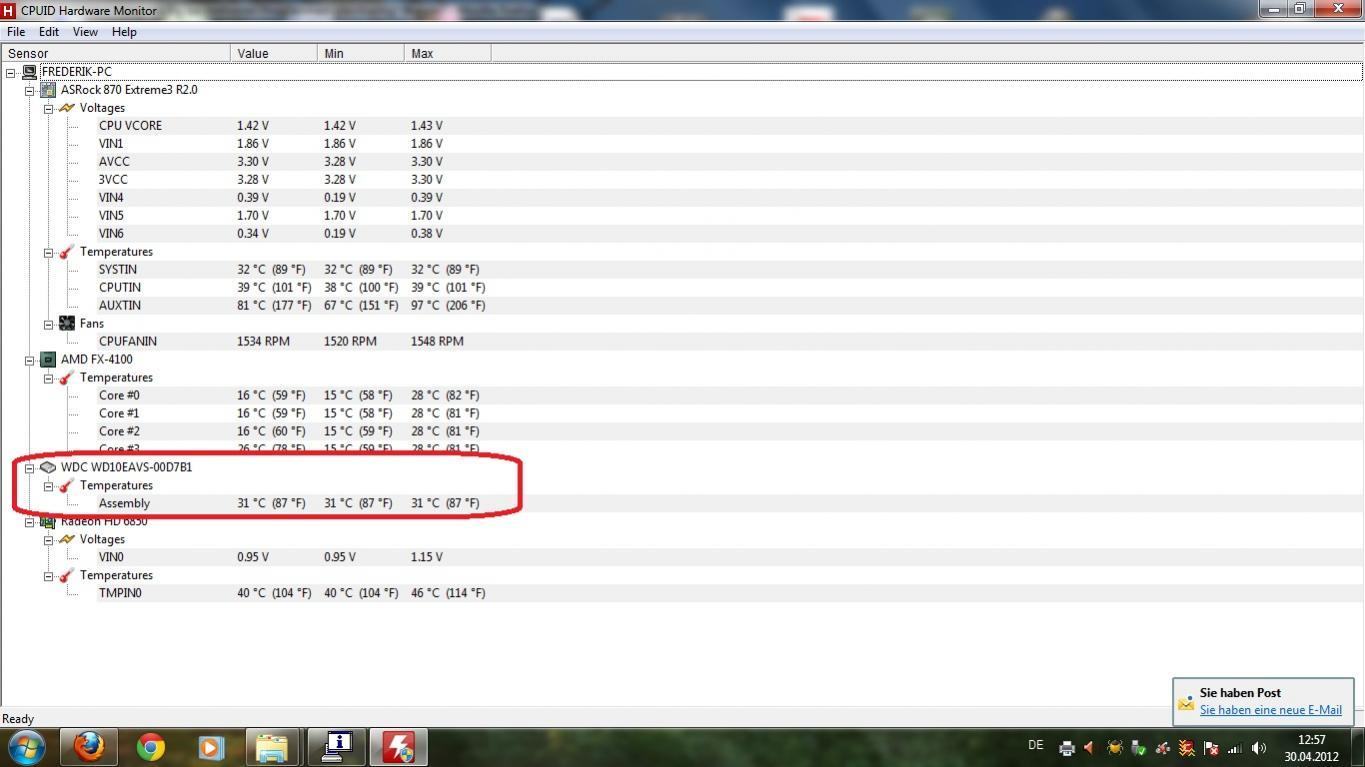Screen dimensions: 1365x767
Task: Click the FREDERIK-PC computer icon
Action: (x=29, y=72)
